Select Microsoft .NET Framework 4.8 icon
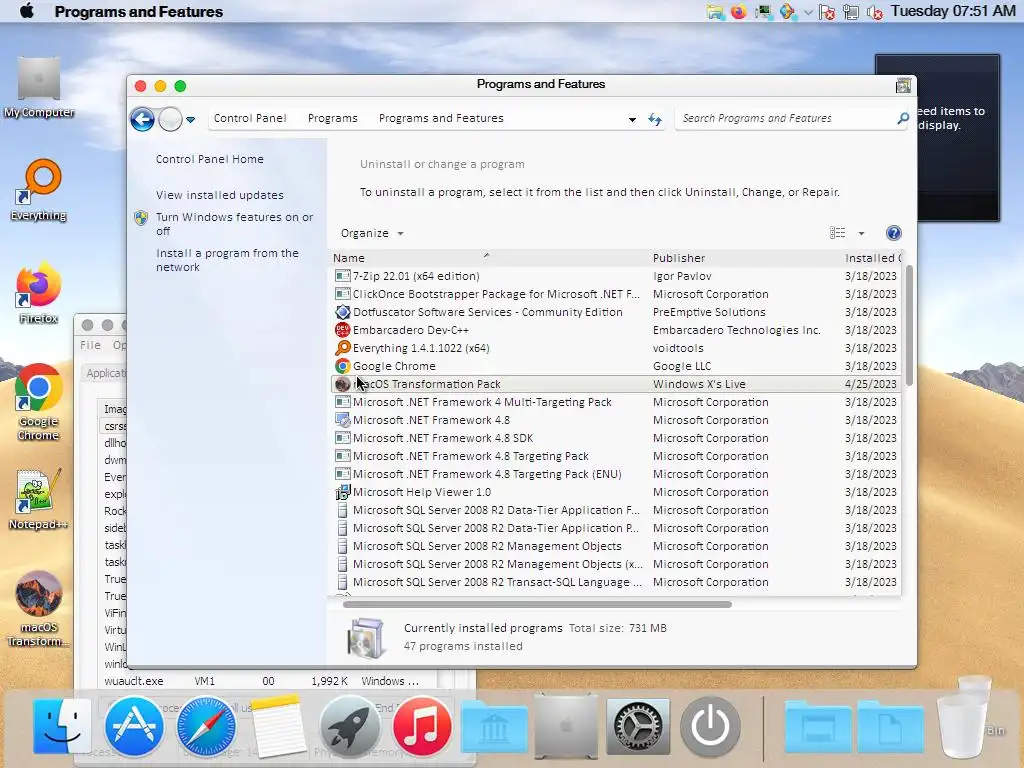Viewport: 1024px width, 768px height. click(342, 420)
